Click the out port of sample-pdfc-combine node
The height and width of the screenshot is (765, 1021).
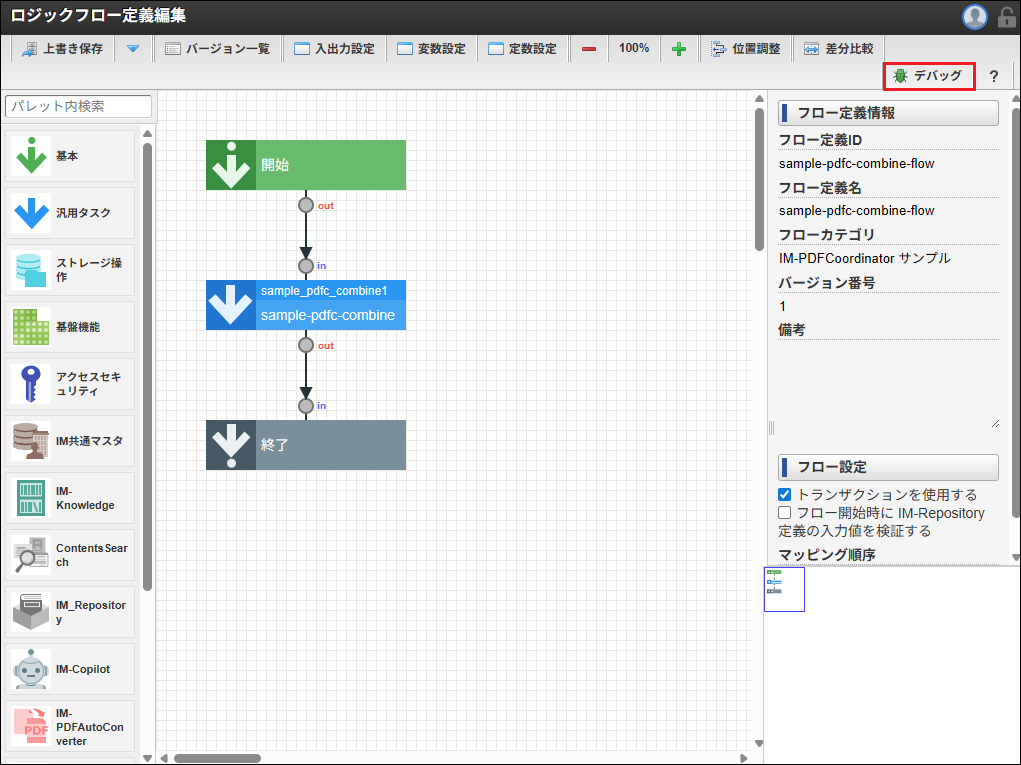pyautogui.click(x=306, y=345)
